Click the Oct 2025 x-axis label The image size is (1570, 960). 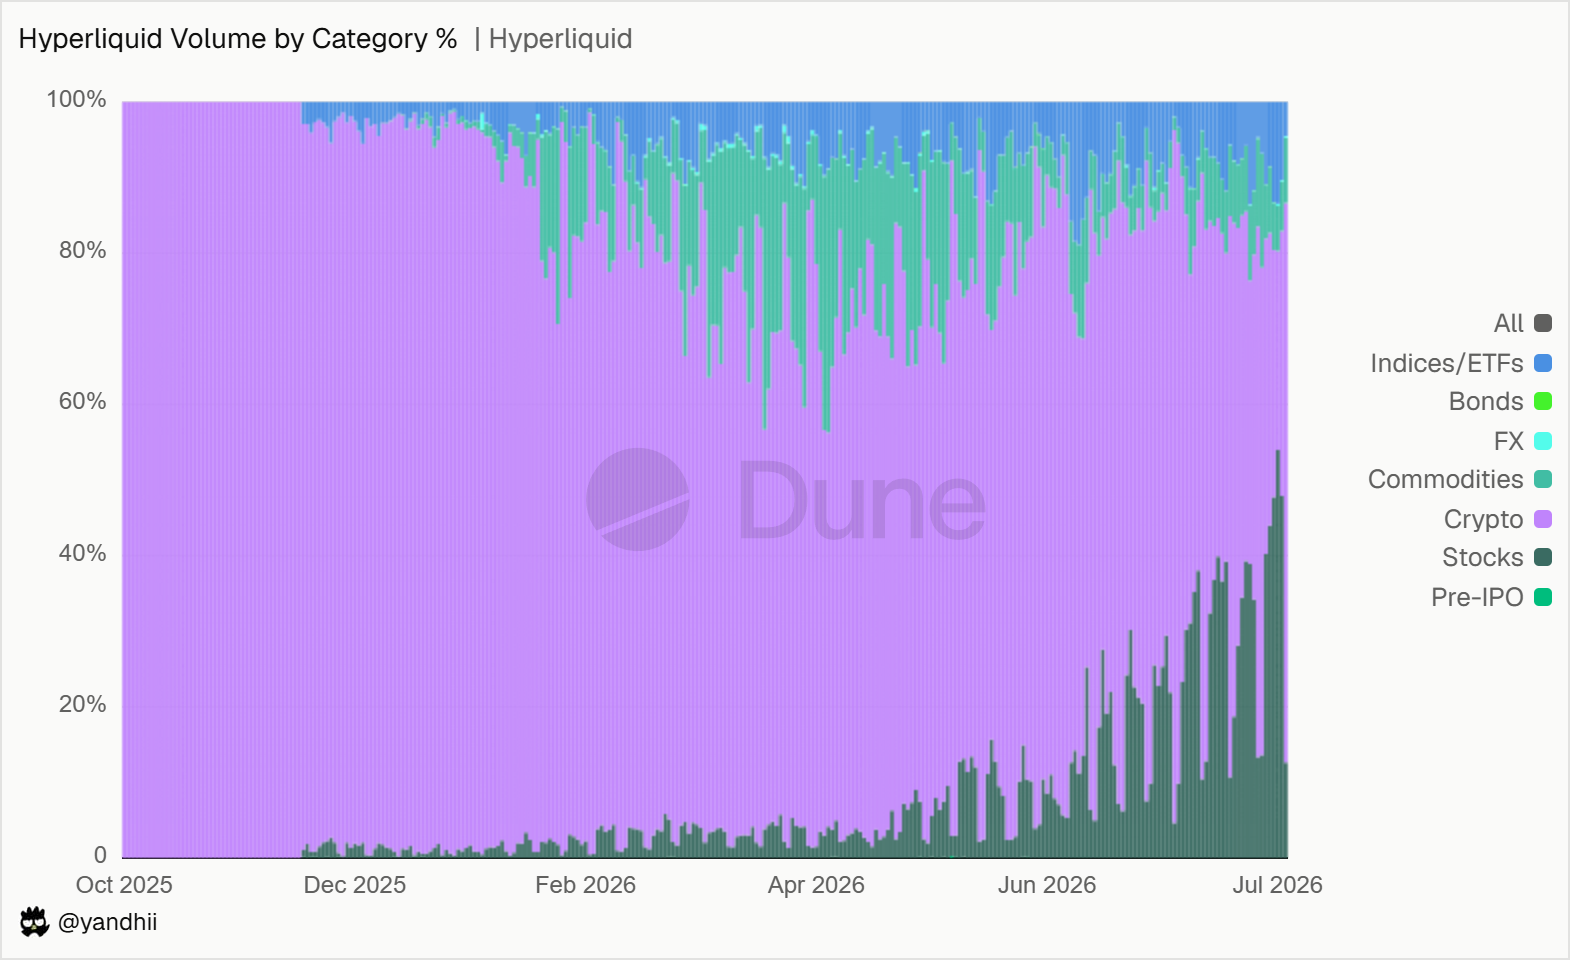pos(124,885)
